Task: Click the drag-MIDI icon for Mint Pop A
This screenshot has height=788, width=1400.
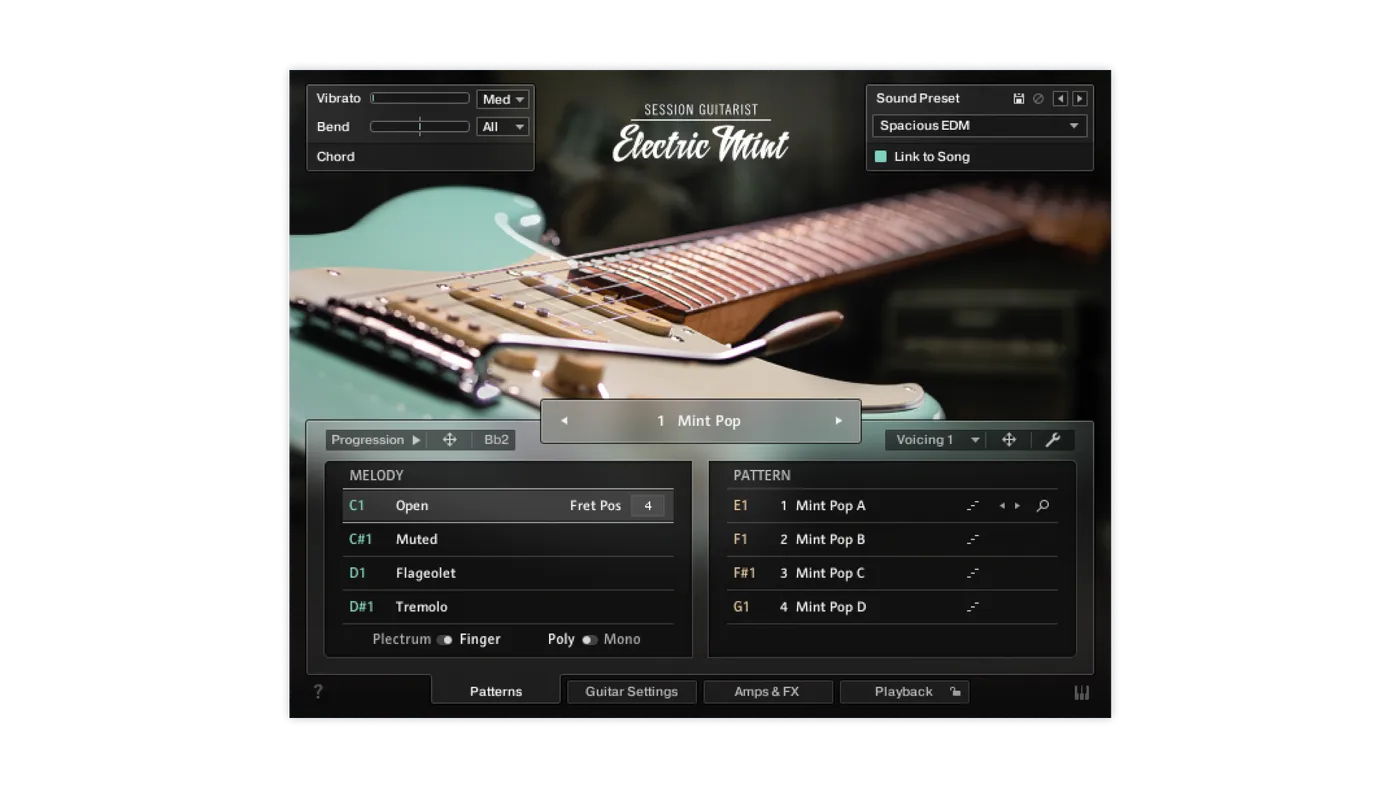Action: click(x=973, y=506)
